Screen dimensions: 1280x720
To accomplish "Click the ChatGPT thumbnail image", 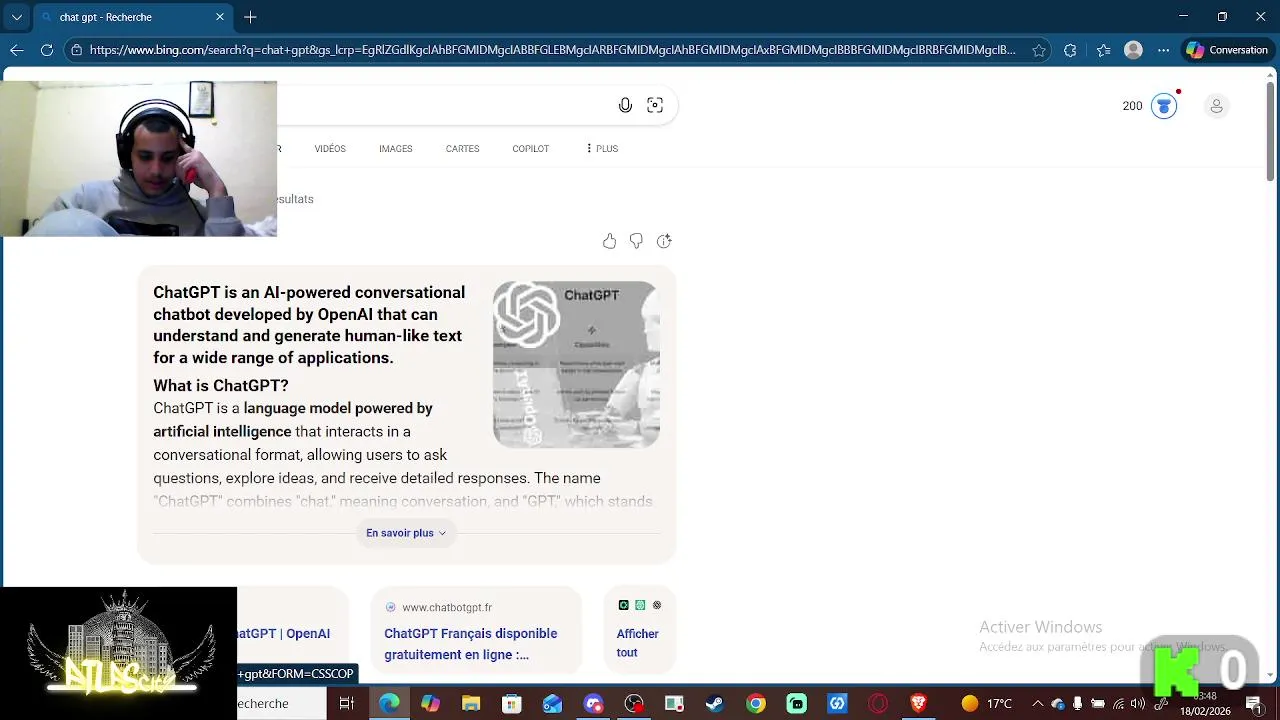I will [x=576, y=364].
